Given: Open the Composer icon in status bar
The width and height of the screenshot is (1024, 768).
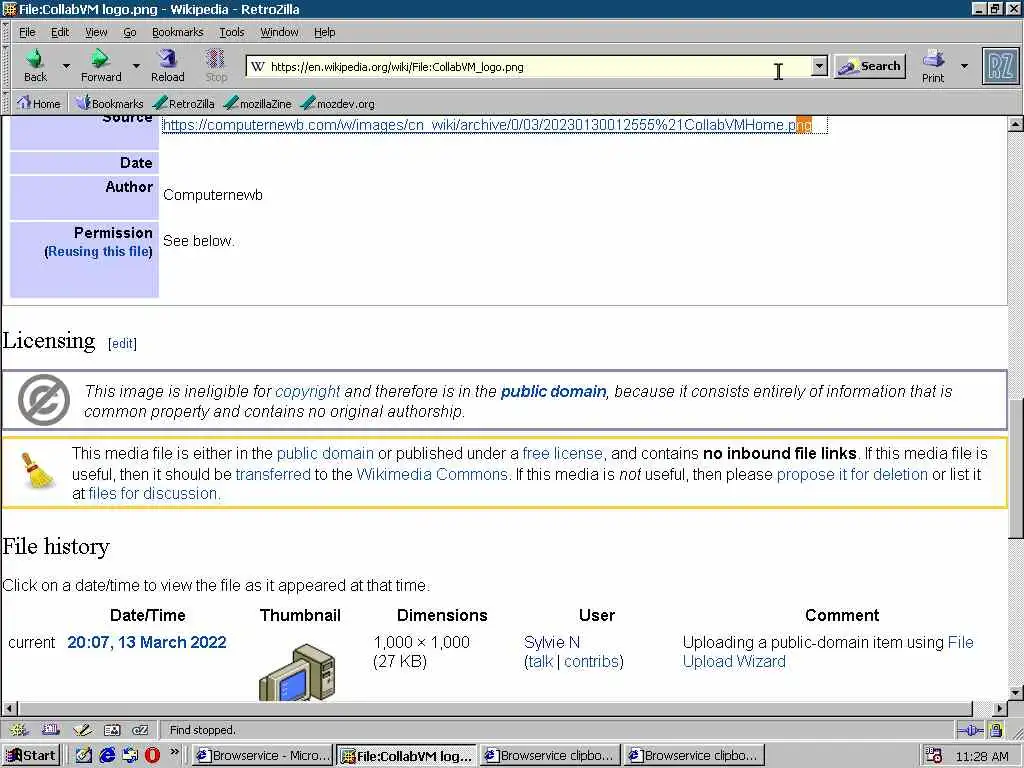Looking at the screenshot, I should pos(82,729).
